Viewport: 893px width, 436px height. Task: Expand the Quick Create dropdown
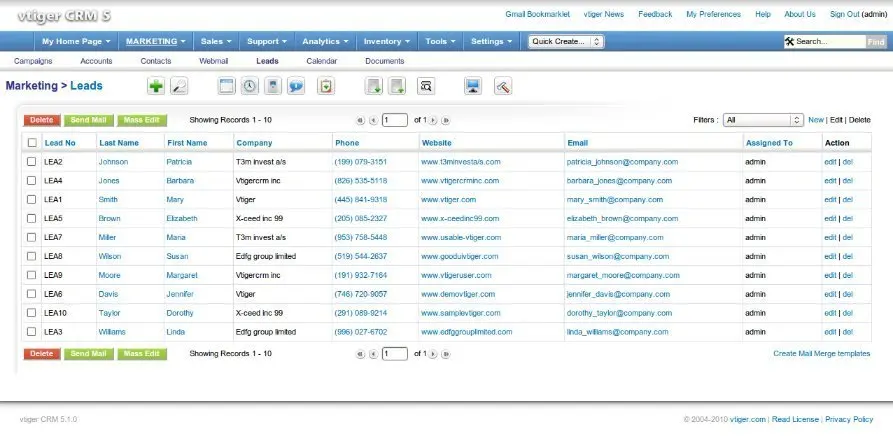pos(566,42)
